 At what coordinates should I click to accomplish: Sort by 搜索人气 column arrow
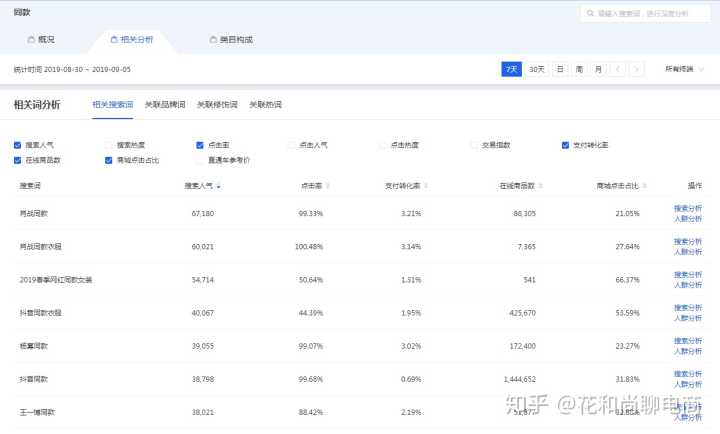218,186
